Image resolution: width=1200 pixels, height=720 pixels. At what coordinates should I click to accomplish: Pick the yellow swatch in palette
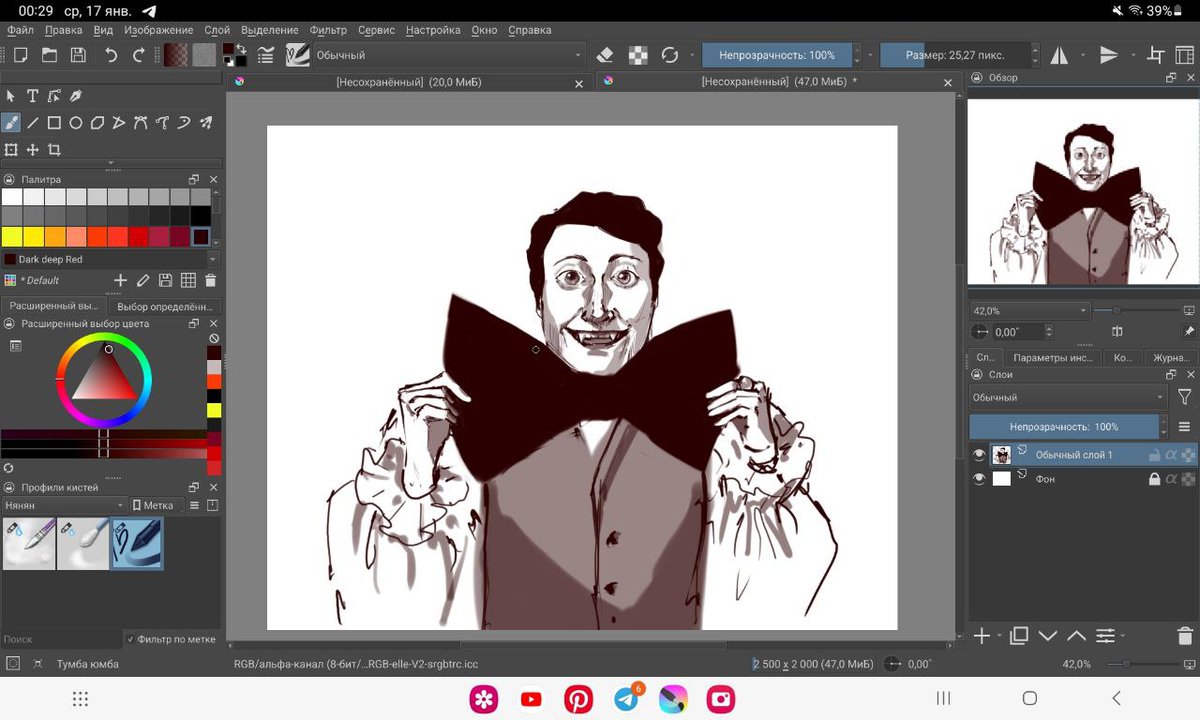pos(11,237)
